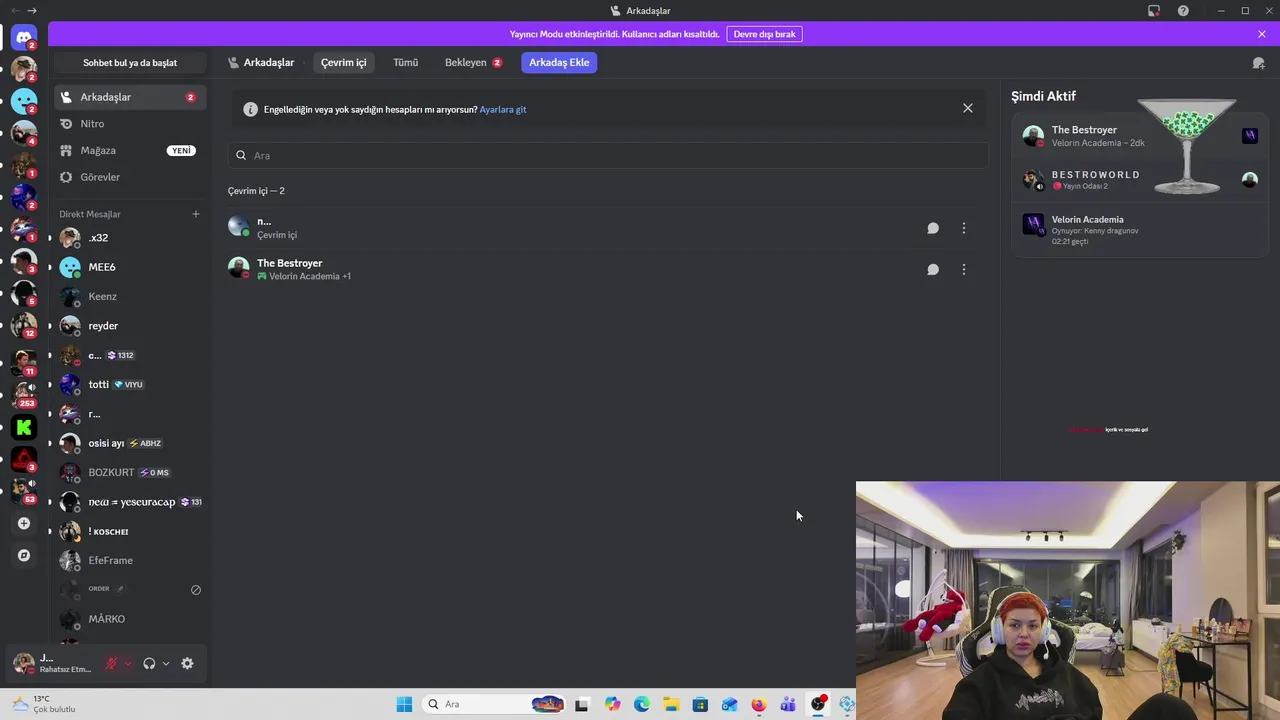Open Velorin Academia activity card

click(x=1140, y=230)
